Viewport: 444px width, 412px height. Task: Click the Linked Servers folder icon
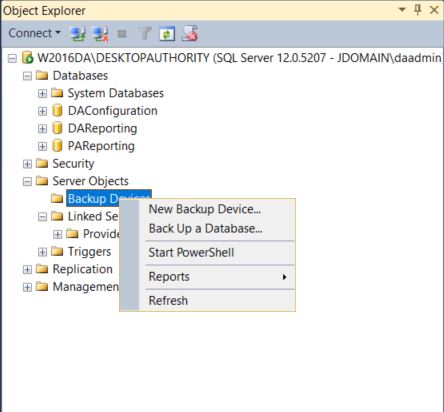point(57,216)
